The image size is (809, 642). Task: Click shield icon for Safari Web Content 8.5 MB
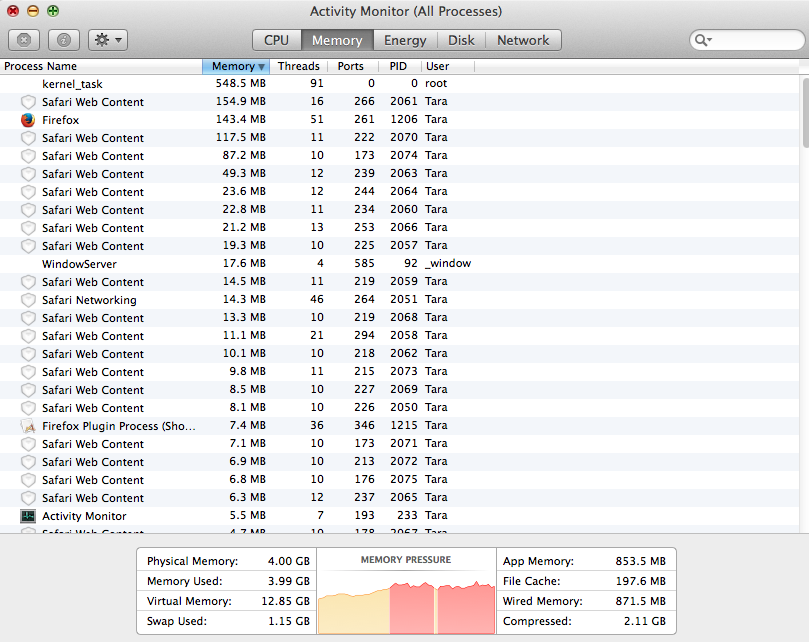(28, 390)
